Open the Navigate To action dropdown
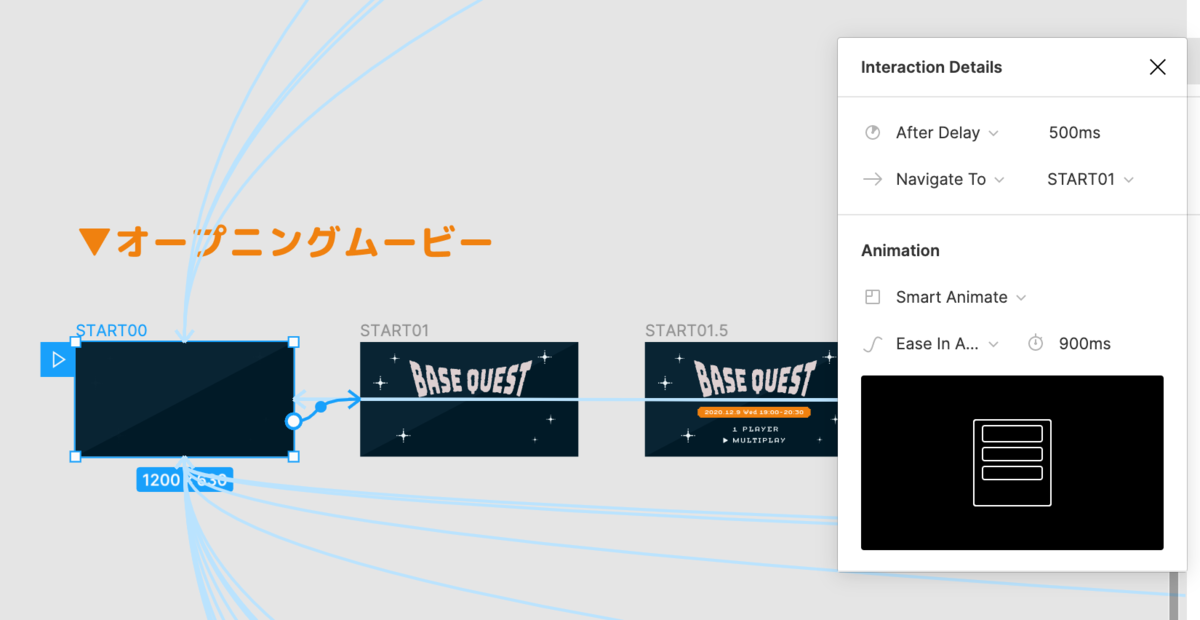The image size is (1200, 620). 950,180
